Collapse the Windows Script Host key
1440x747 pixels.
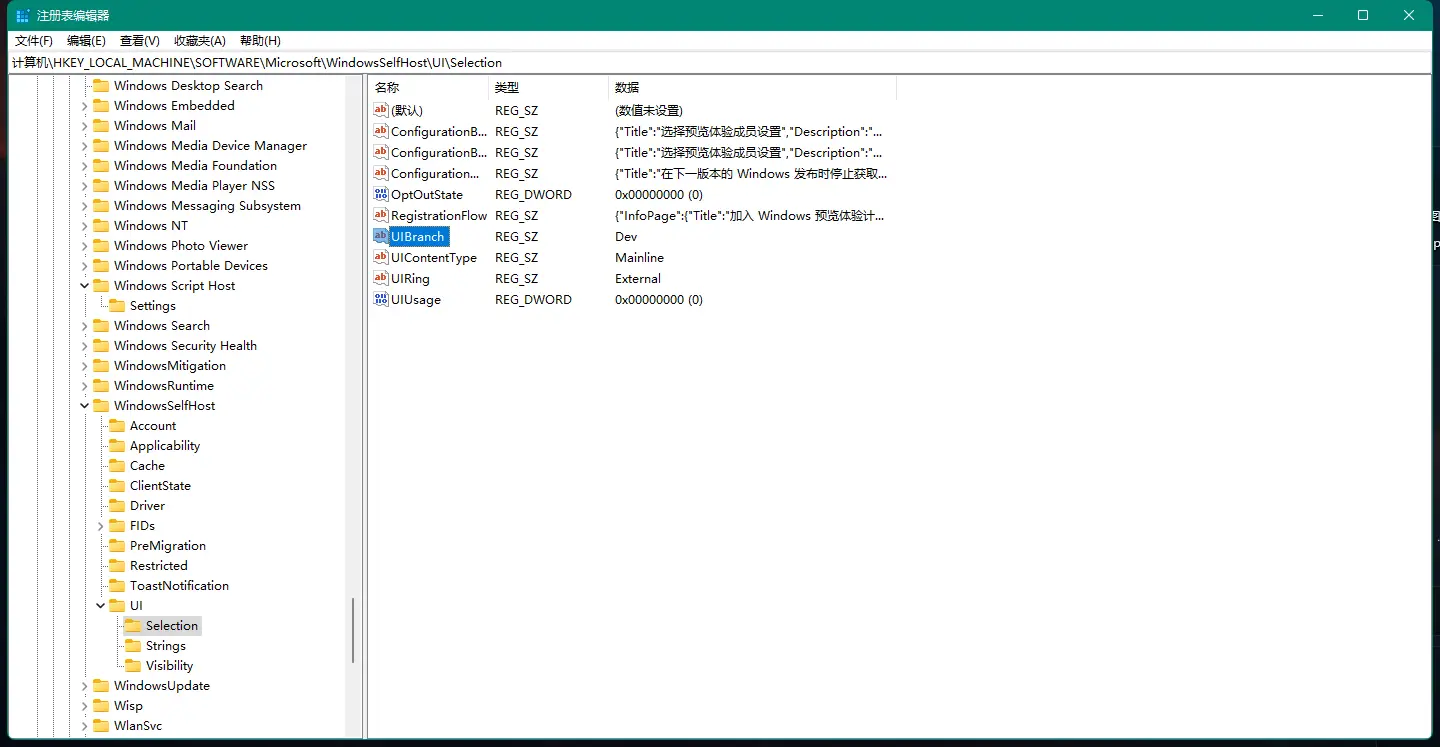tap(84, 286)
